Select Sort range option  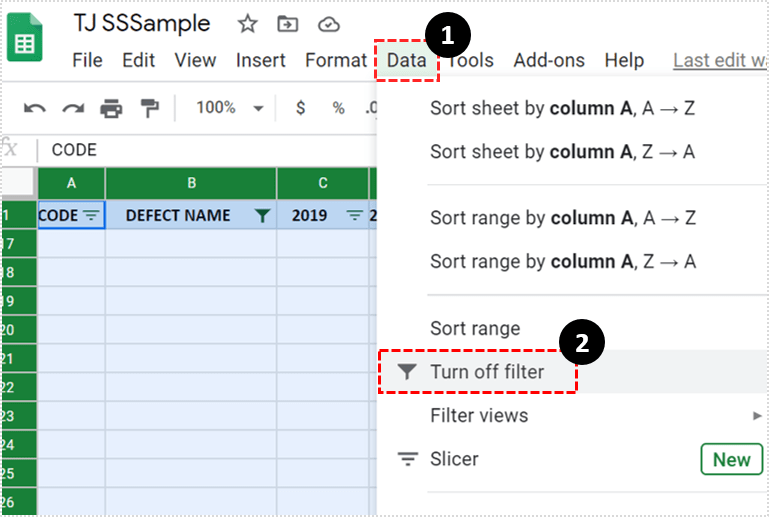coord(475,328)
